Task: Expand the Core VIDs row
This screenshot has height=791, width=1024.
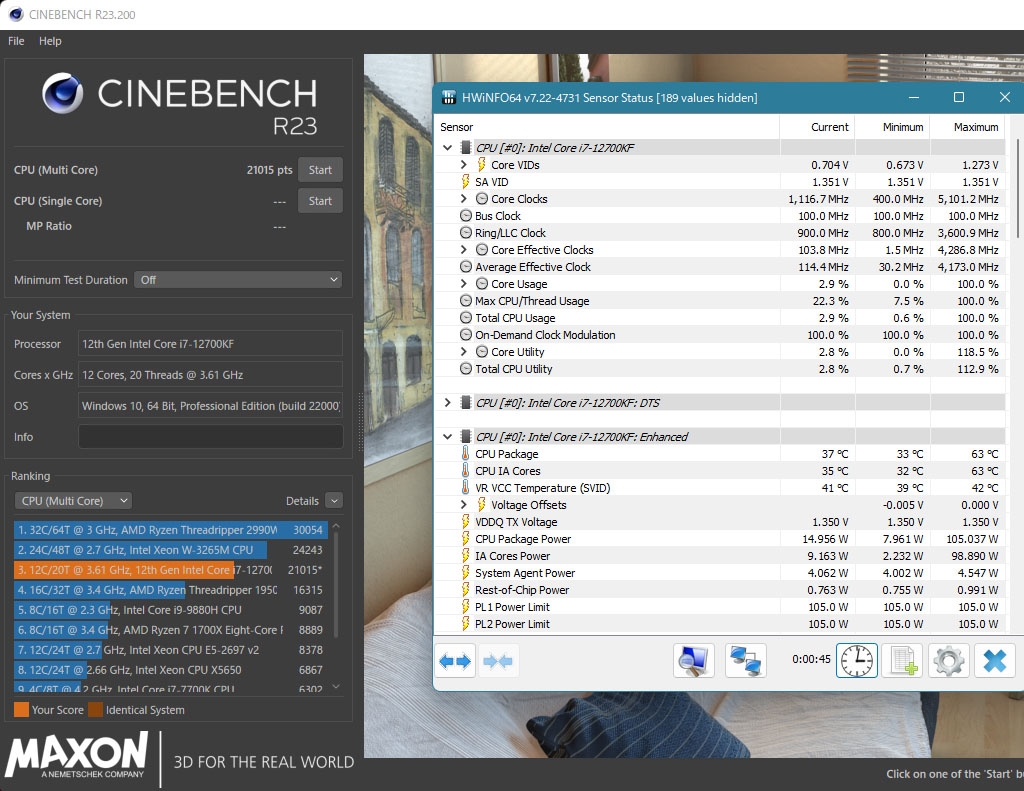Action: (464, 165)
